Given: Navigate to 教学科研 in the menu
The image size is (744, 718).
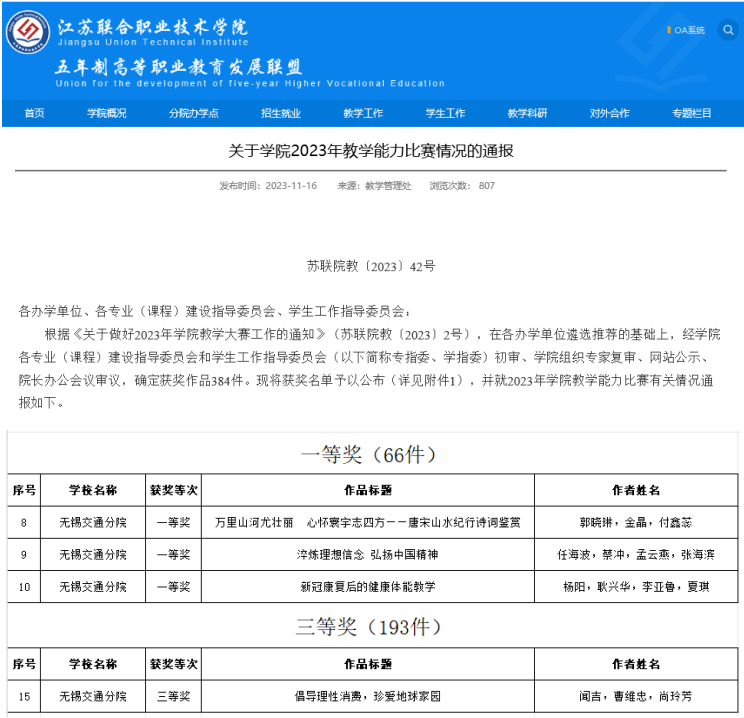Looking at the screenshot, I should pos(527,113).
